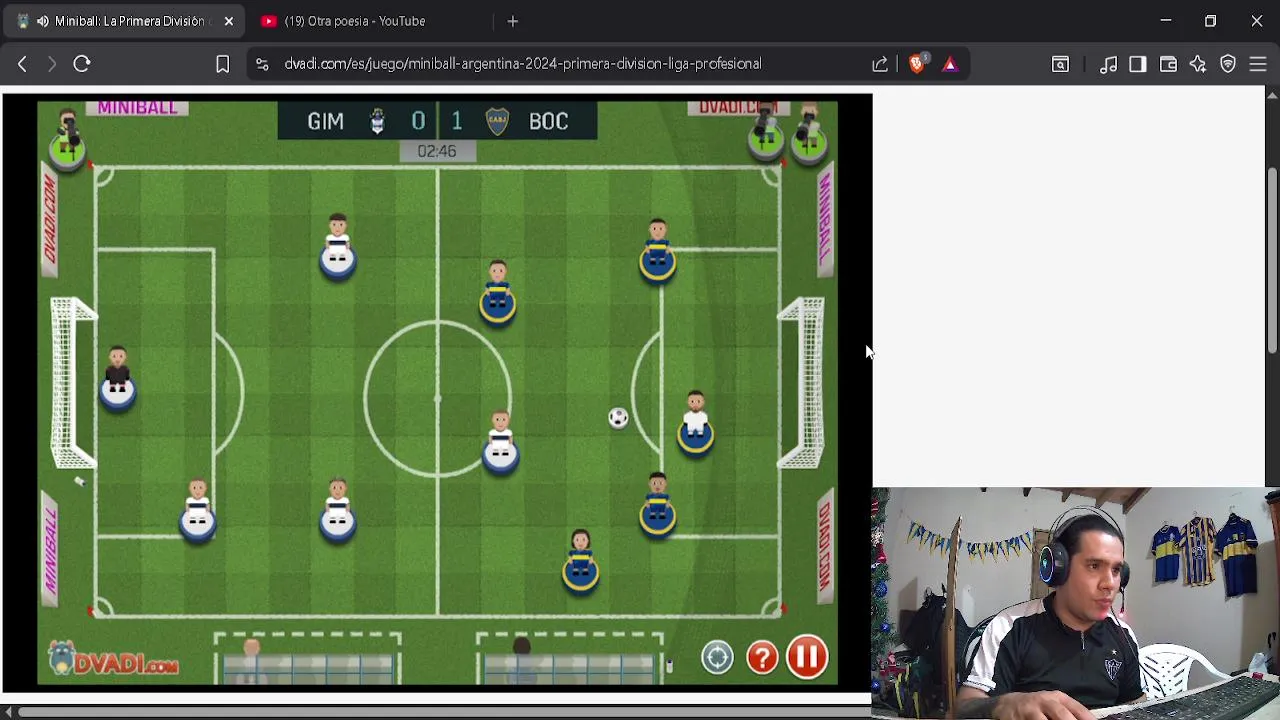Open the music note media control
The width and height of the screenshot is (1280, 720).
click(x=1108, y=64)
